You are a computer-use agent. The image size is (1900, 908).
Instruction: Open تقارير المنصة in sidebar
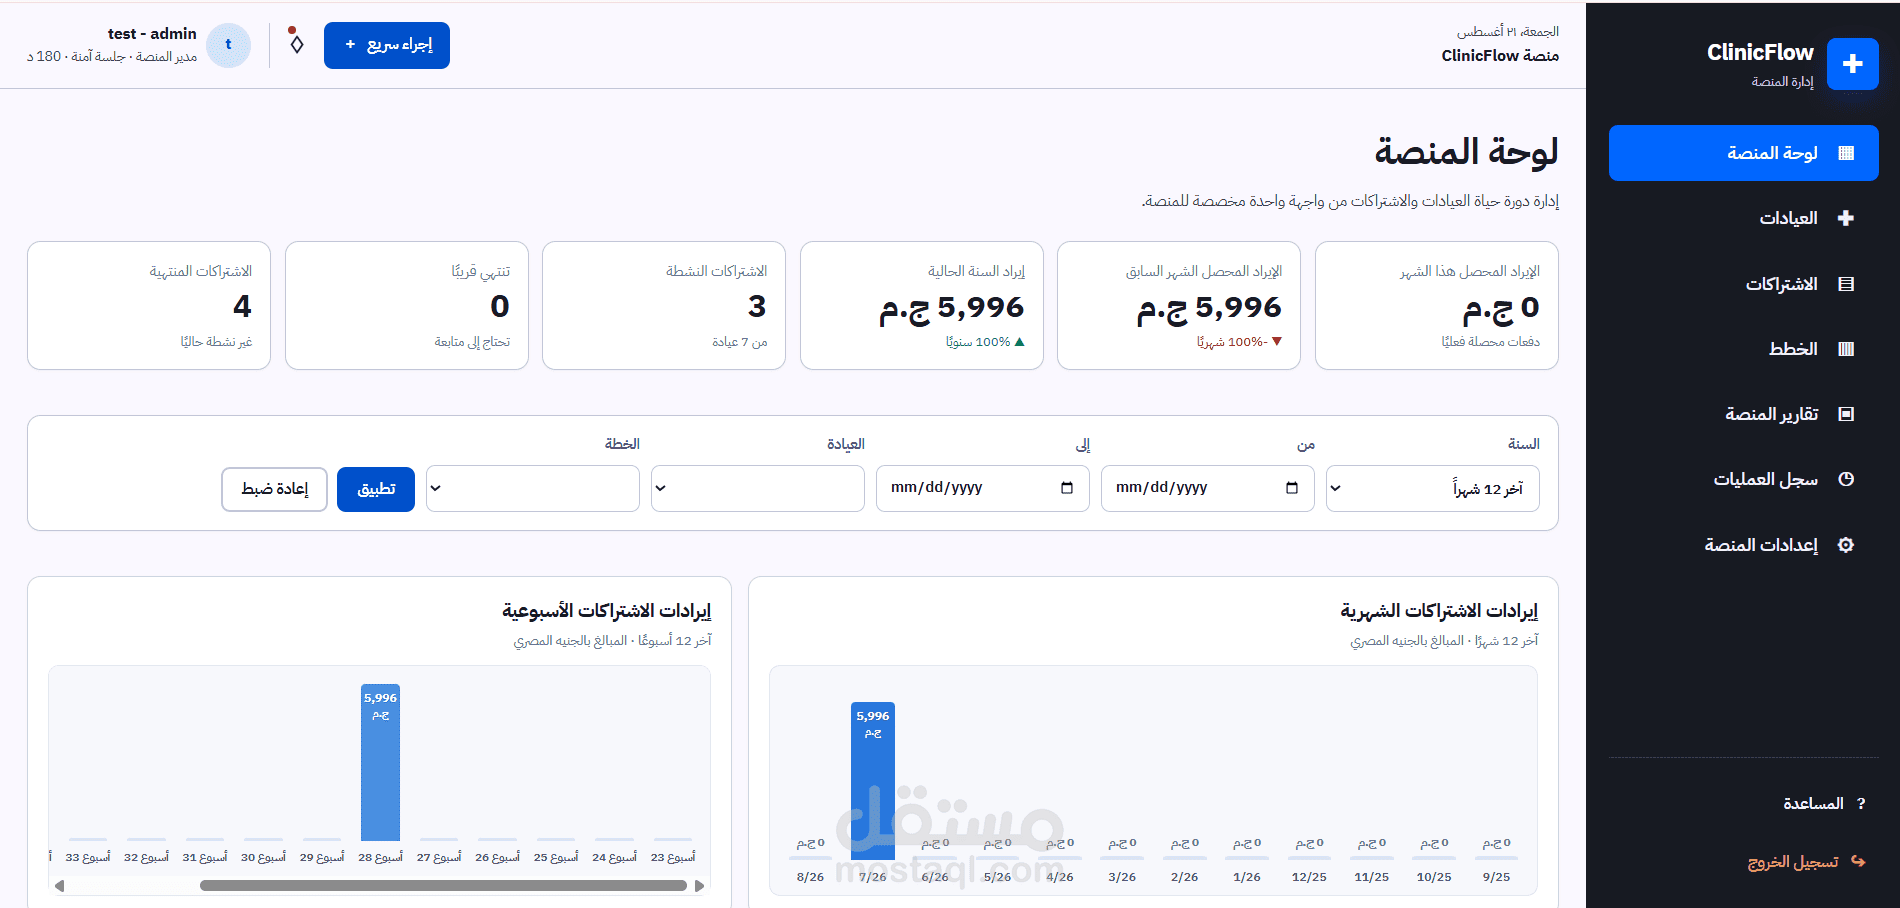tap(1743, 414)
